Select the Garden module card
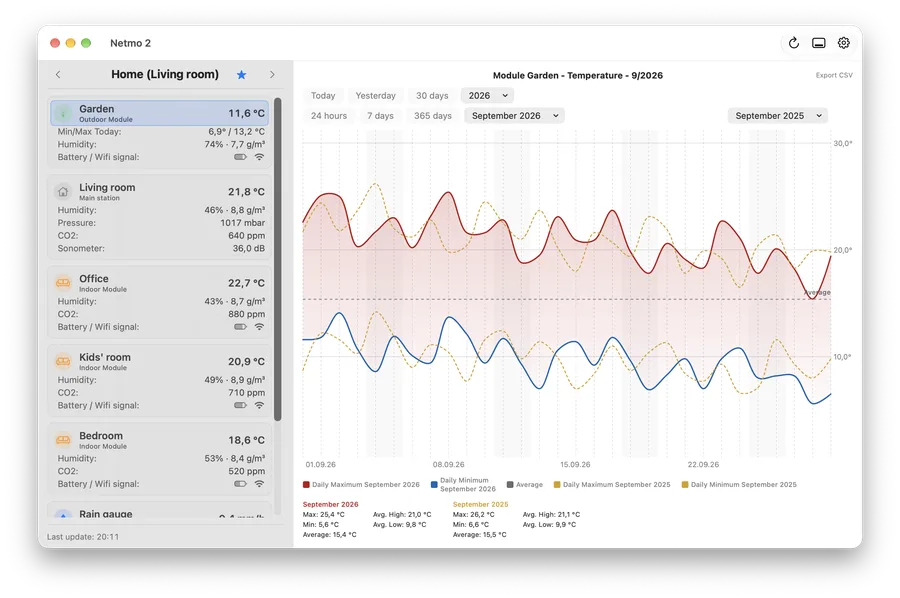 coord(160,113)
